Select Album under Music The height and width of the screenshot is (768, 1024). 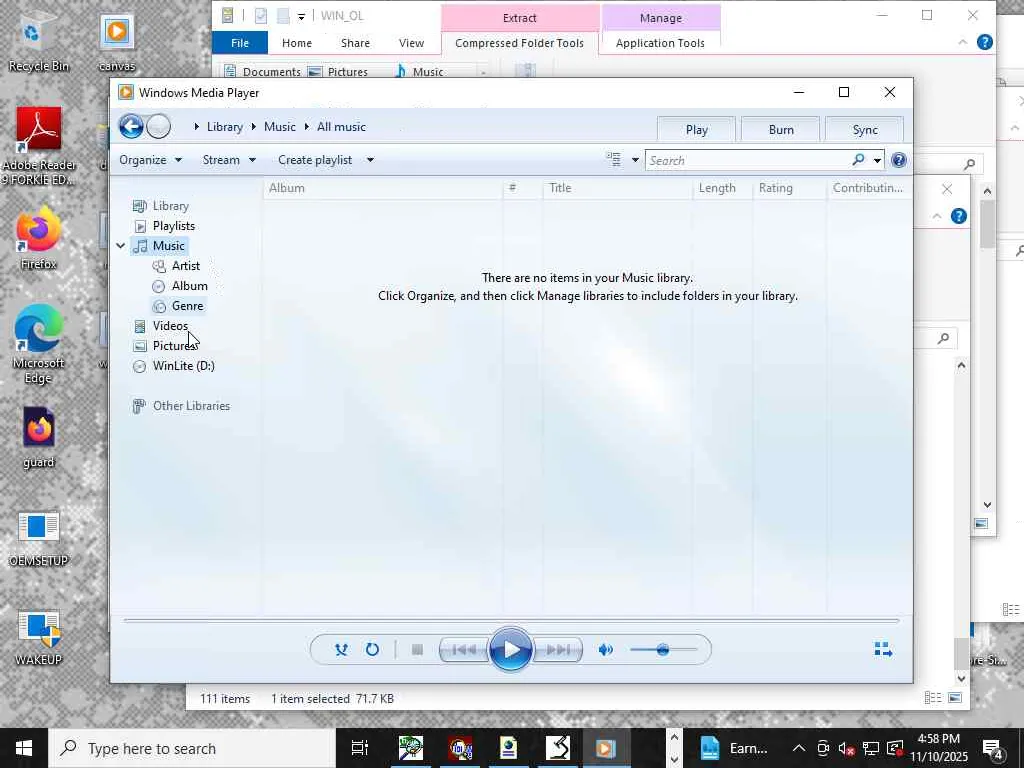tap(189, 286)
